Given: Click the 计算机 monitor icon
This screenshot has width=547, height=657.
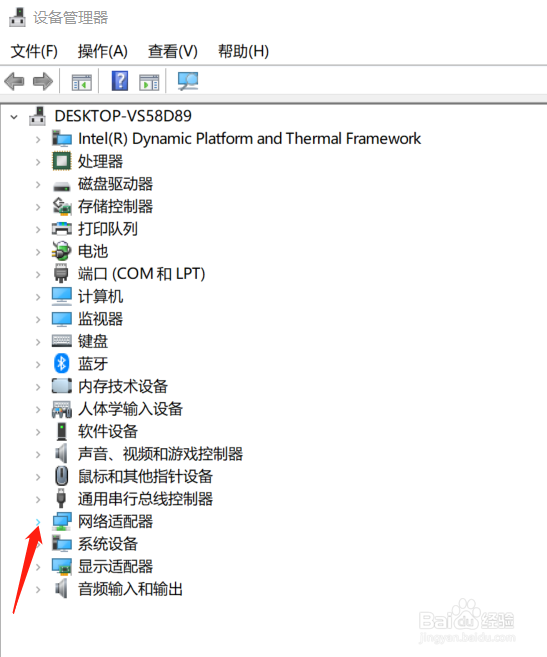Looking at the screenshot, I should (x=62, y=296).
